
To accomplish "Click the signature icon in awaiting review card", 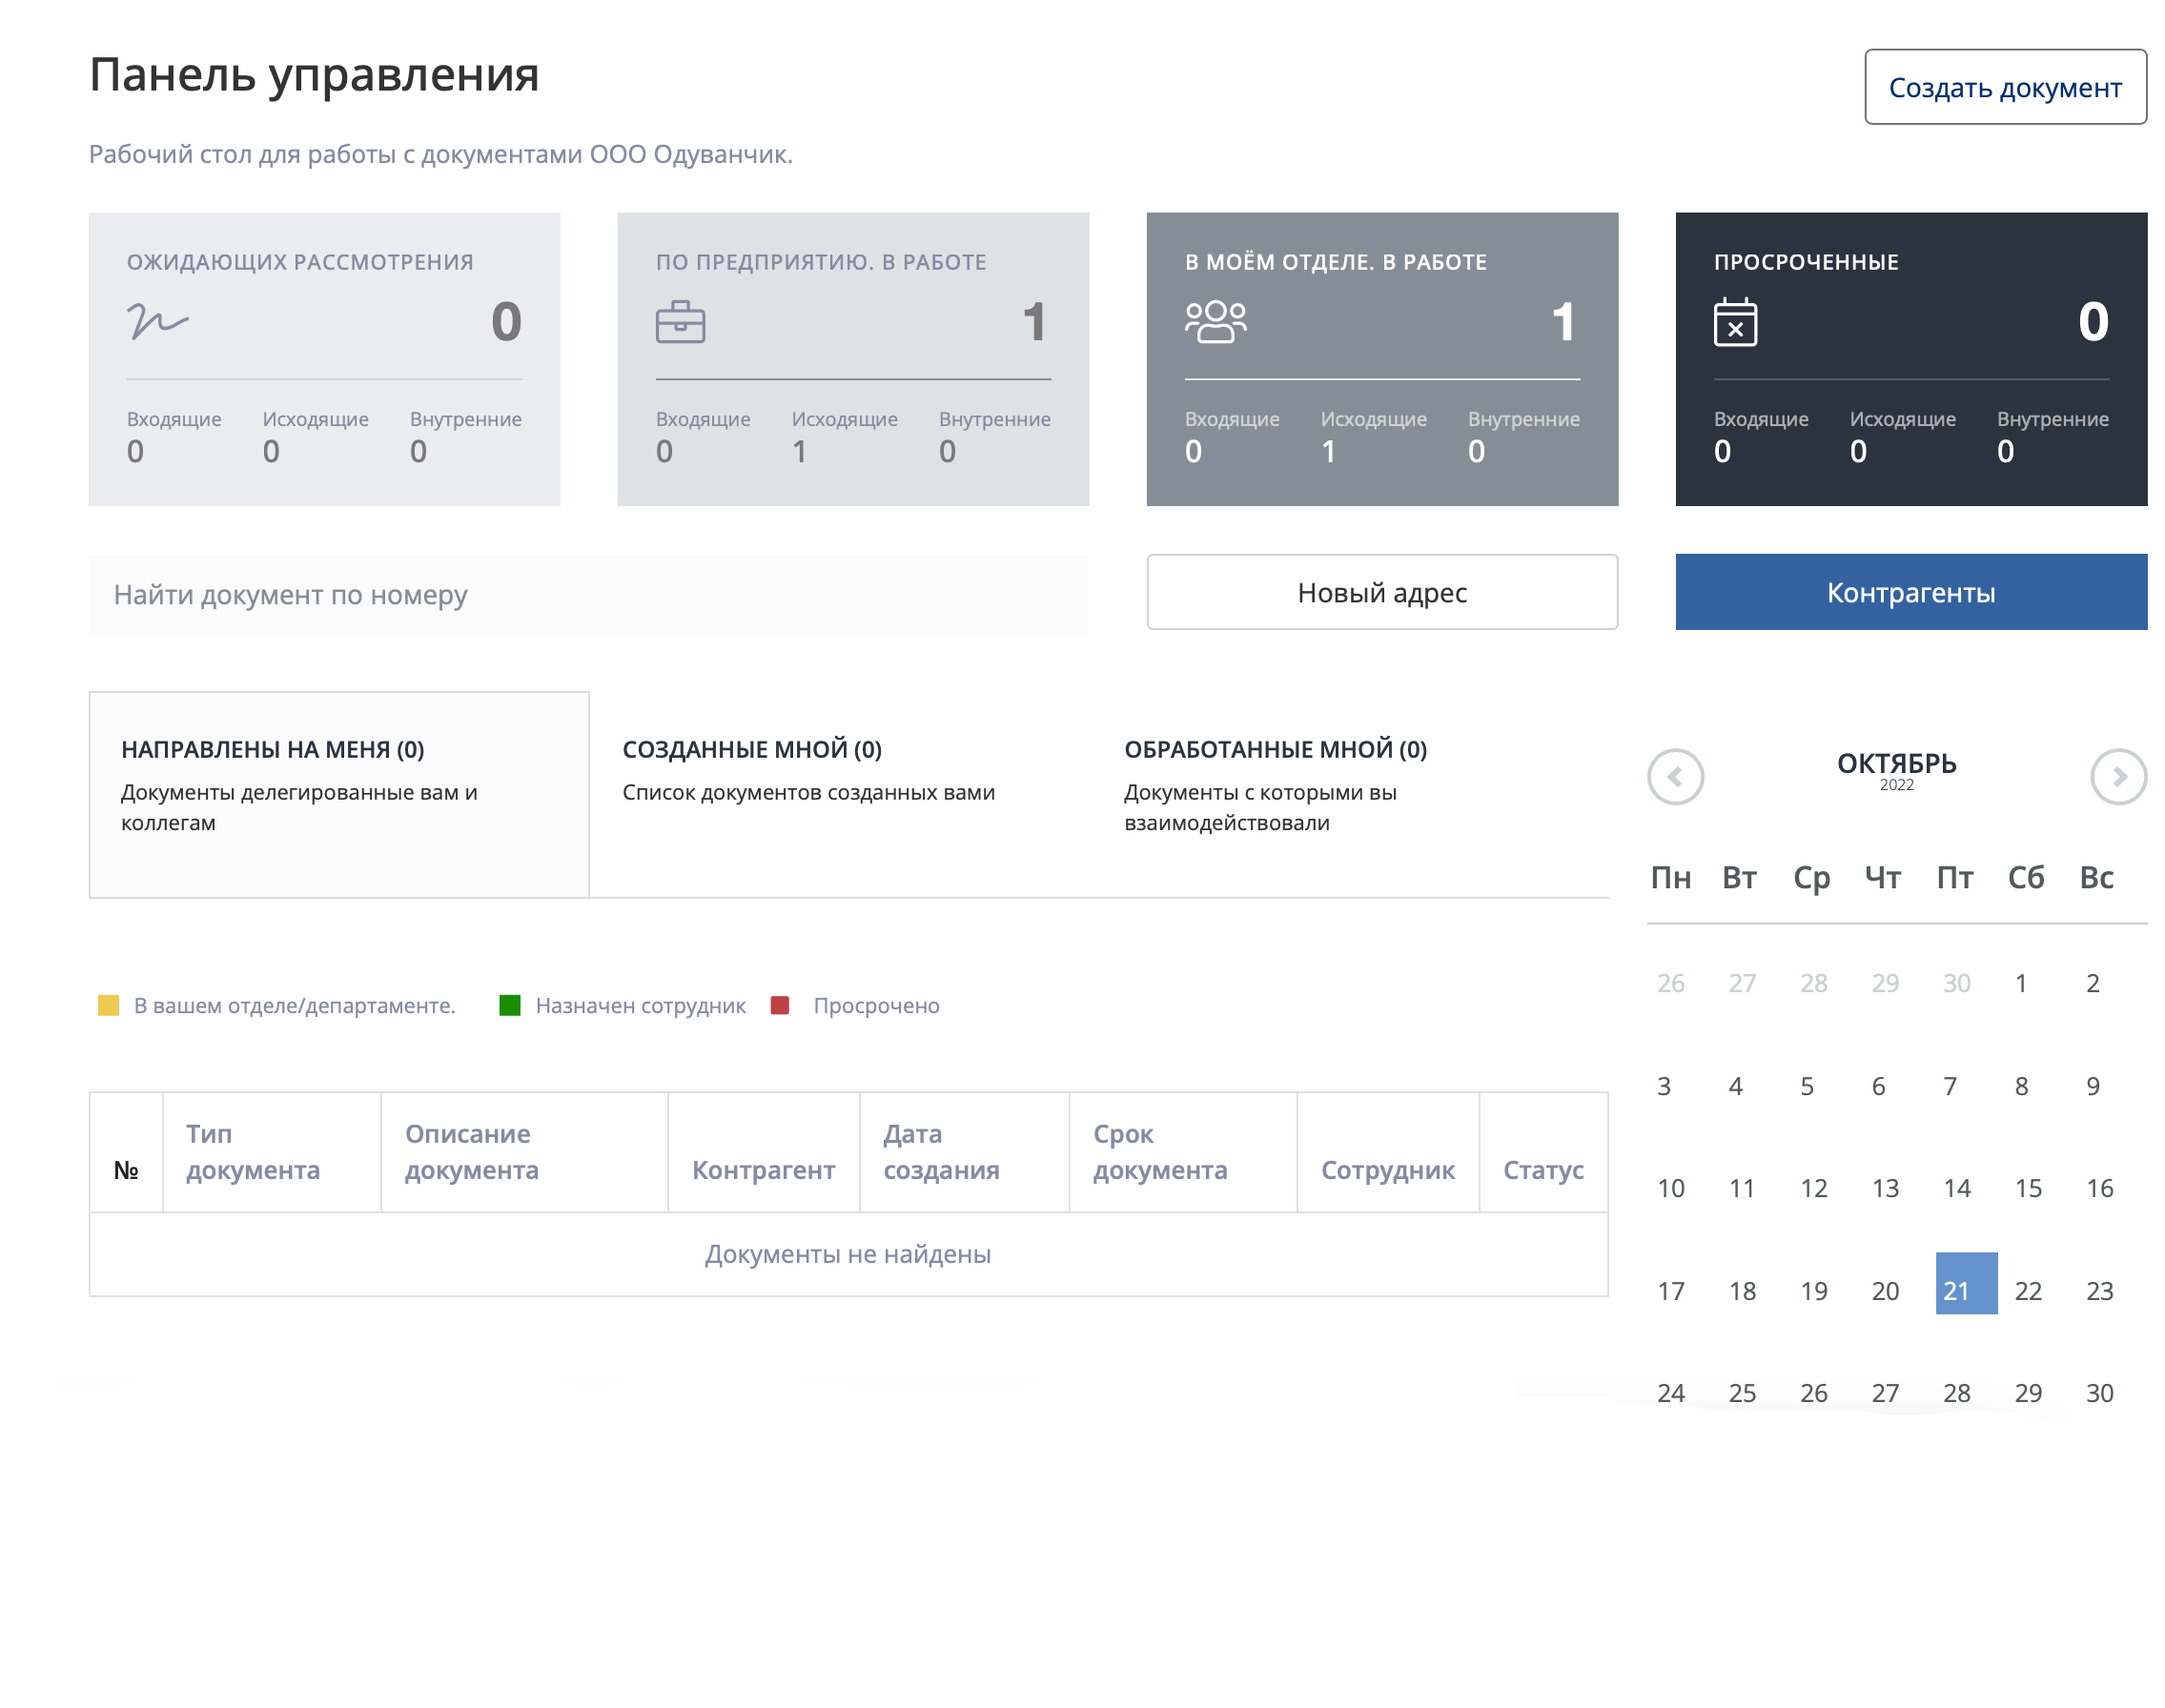I will tap(157, 321).
